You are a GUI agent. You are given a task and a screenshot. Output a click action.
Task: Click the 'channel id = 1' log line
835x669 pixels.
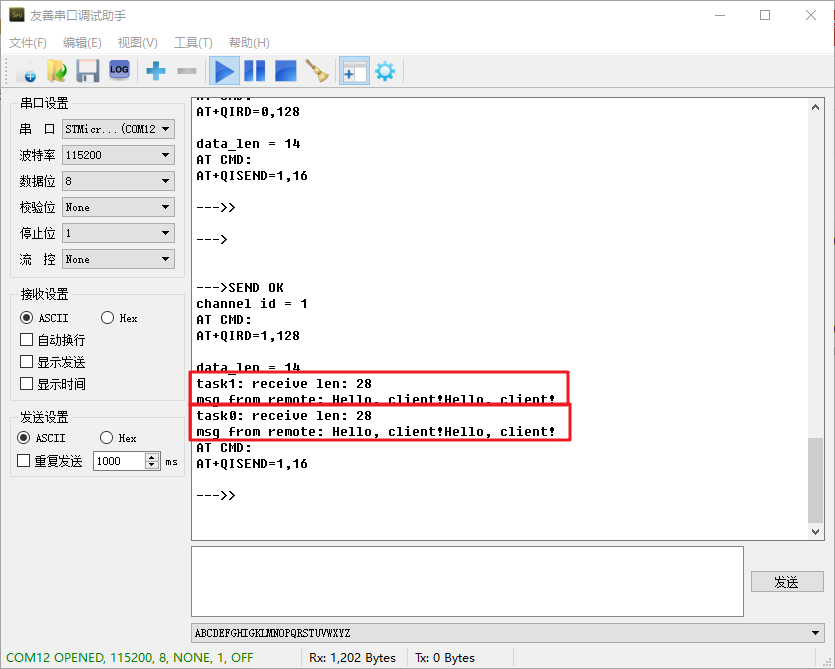251,304
